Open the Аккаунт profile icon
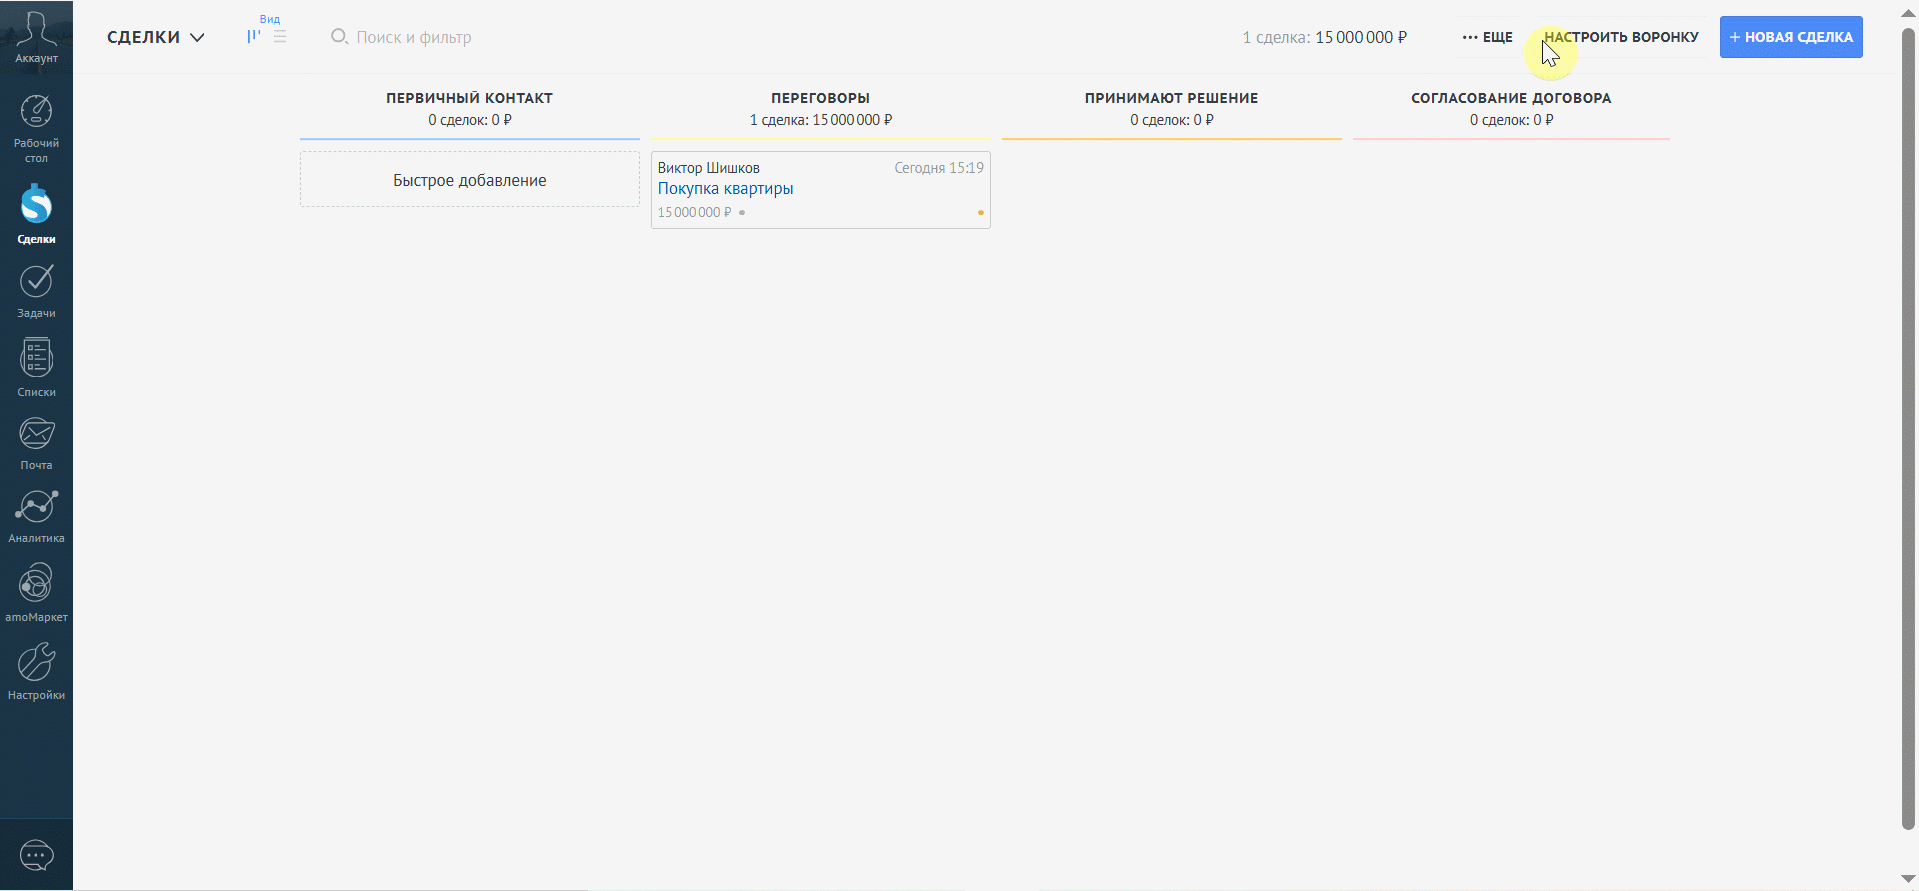 (36, 37)
